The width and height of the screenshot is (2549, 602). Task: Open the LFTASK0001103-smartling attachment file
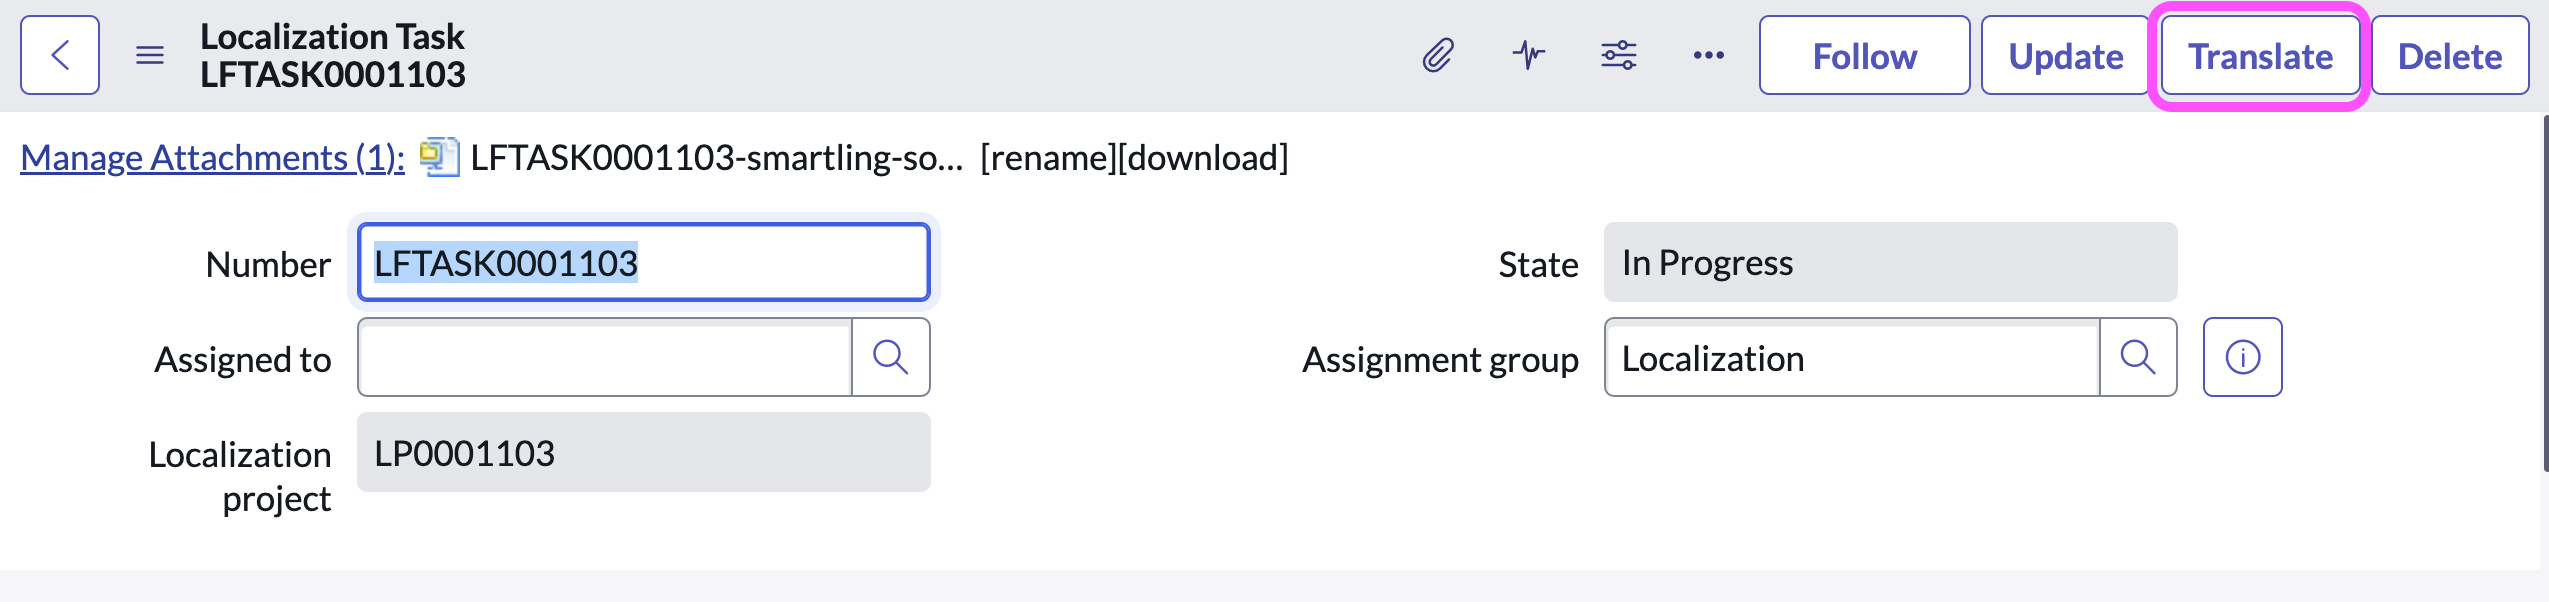(x=716, y=158)
